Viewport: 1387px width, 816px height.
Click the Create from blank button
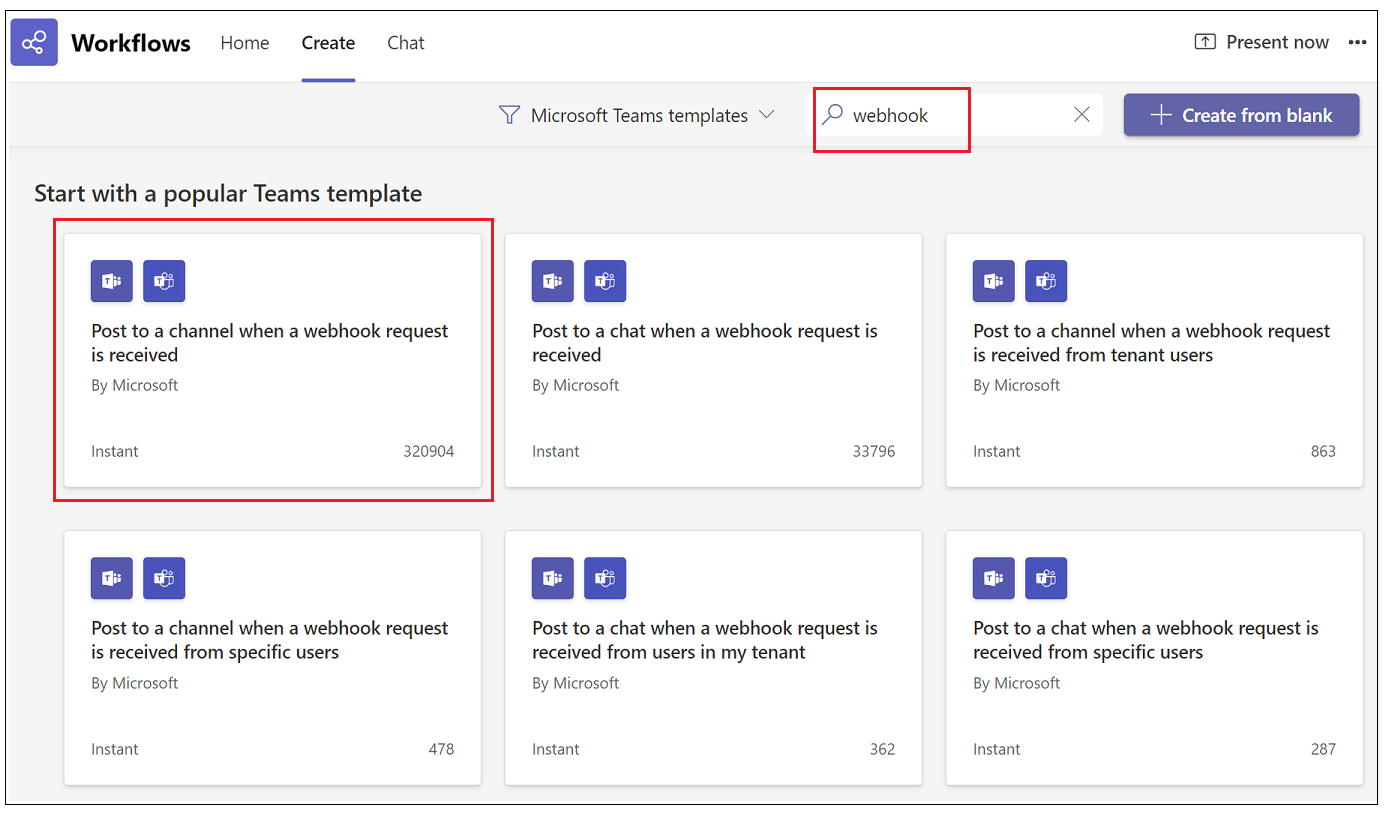point(1241,115)
